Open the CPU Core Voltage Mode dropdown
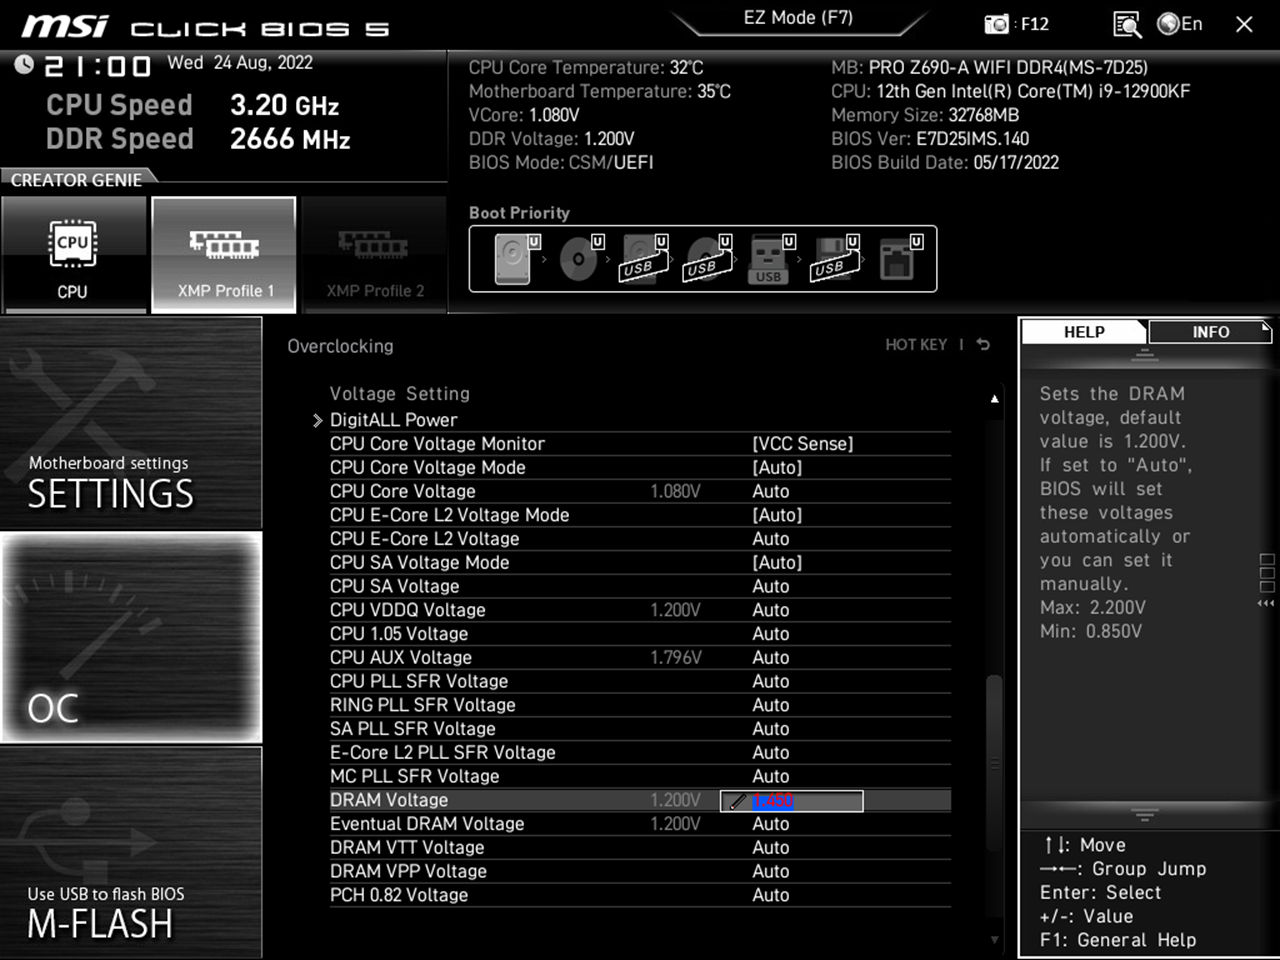 coord(778,467)
